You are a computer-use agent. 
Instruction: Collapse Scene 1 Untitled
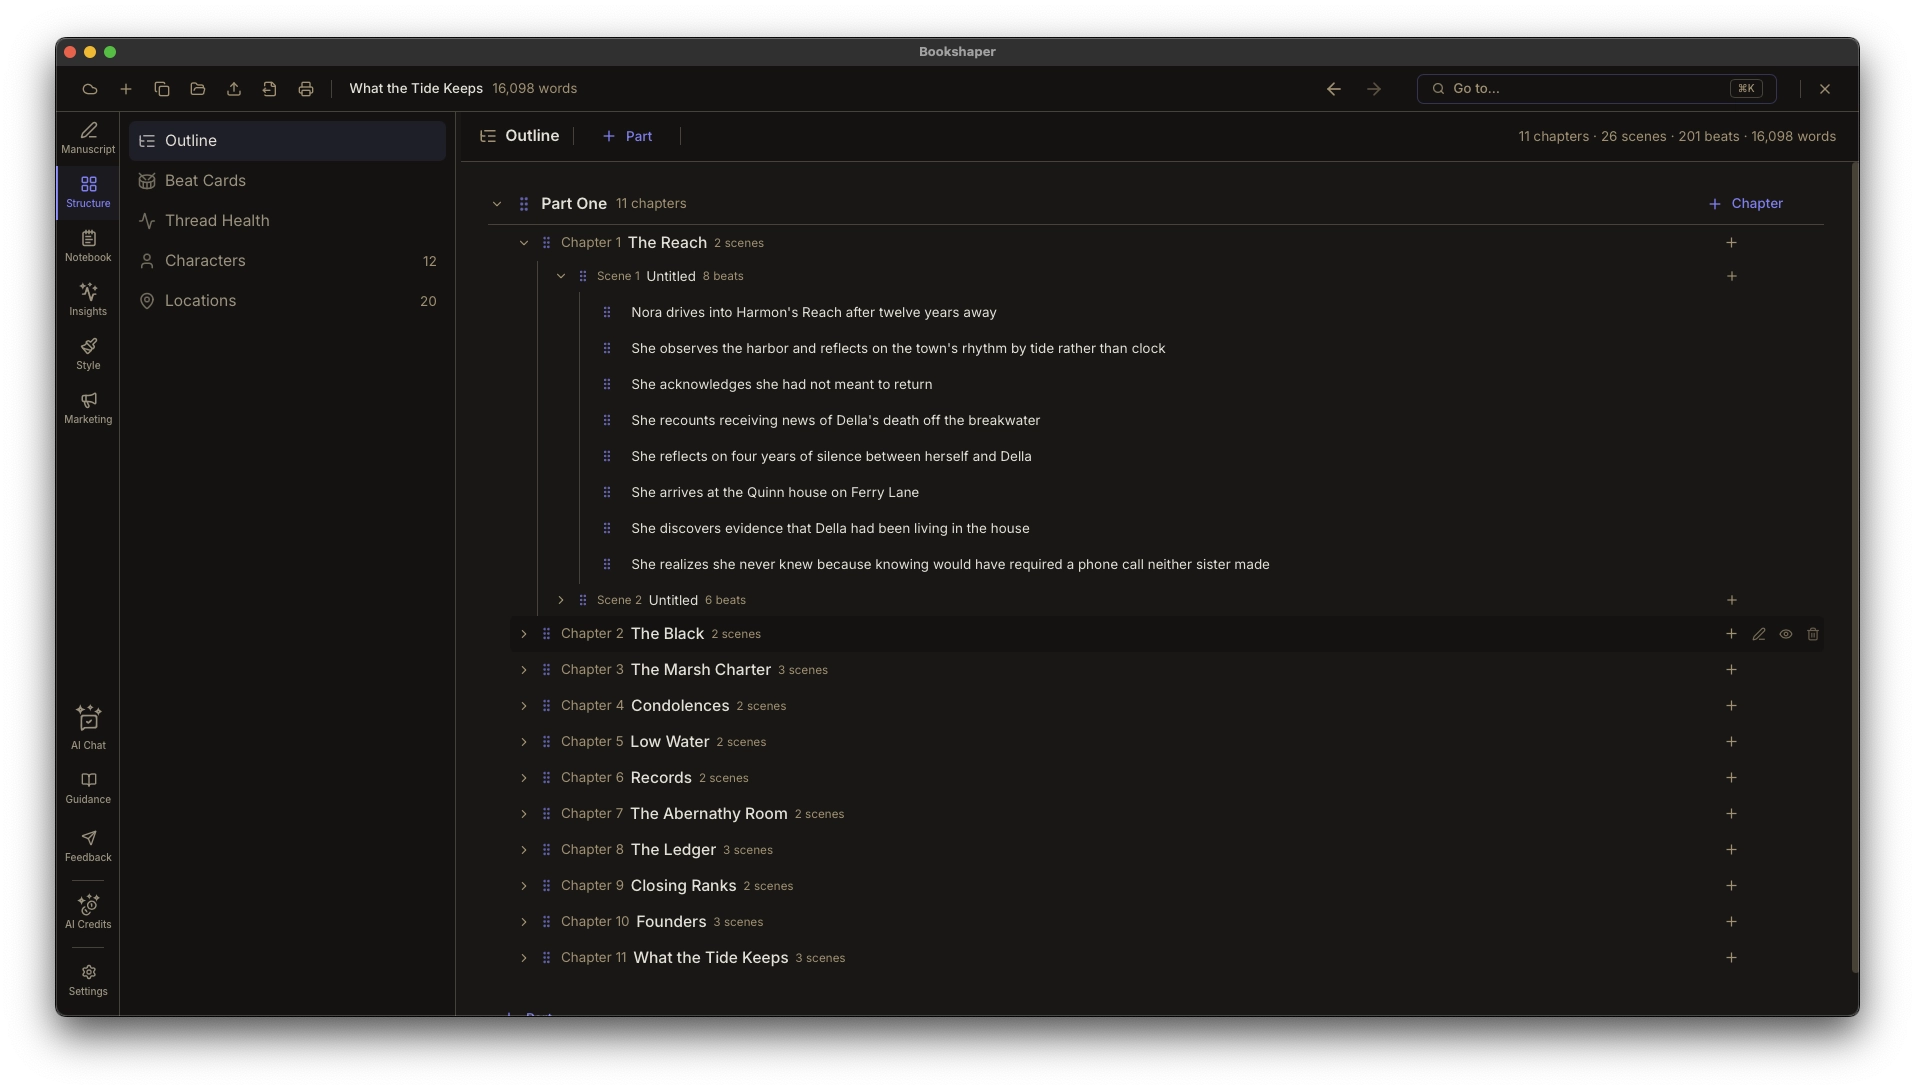coord(561,276)
